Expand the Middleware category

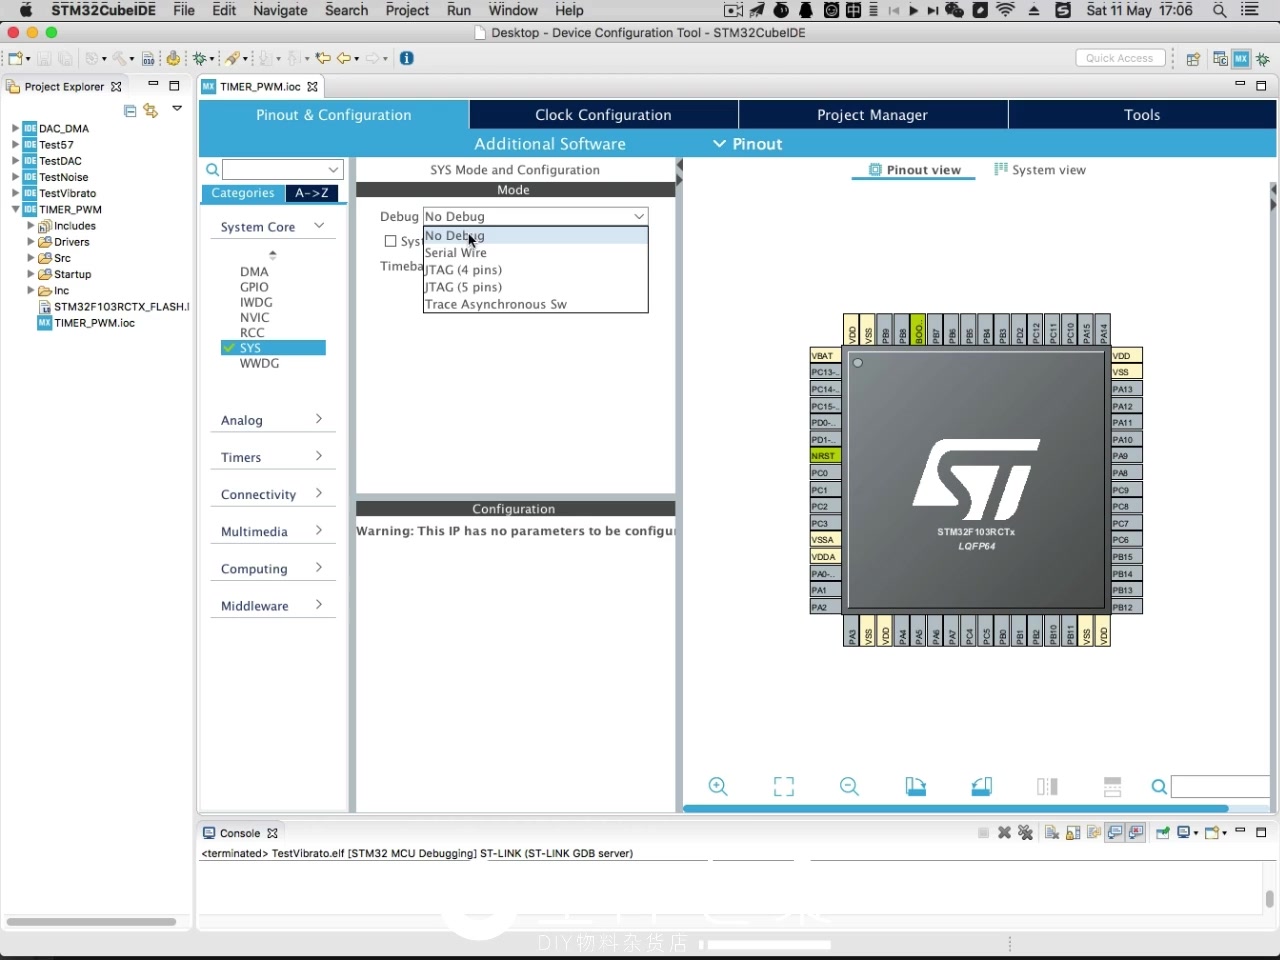pyautogui.click(x=272, y=605)
